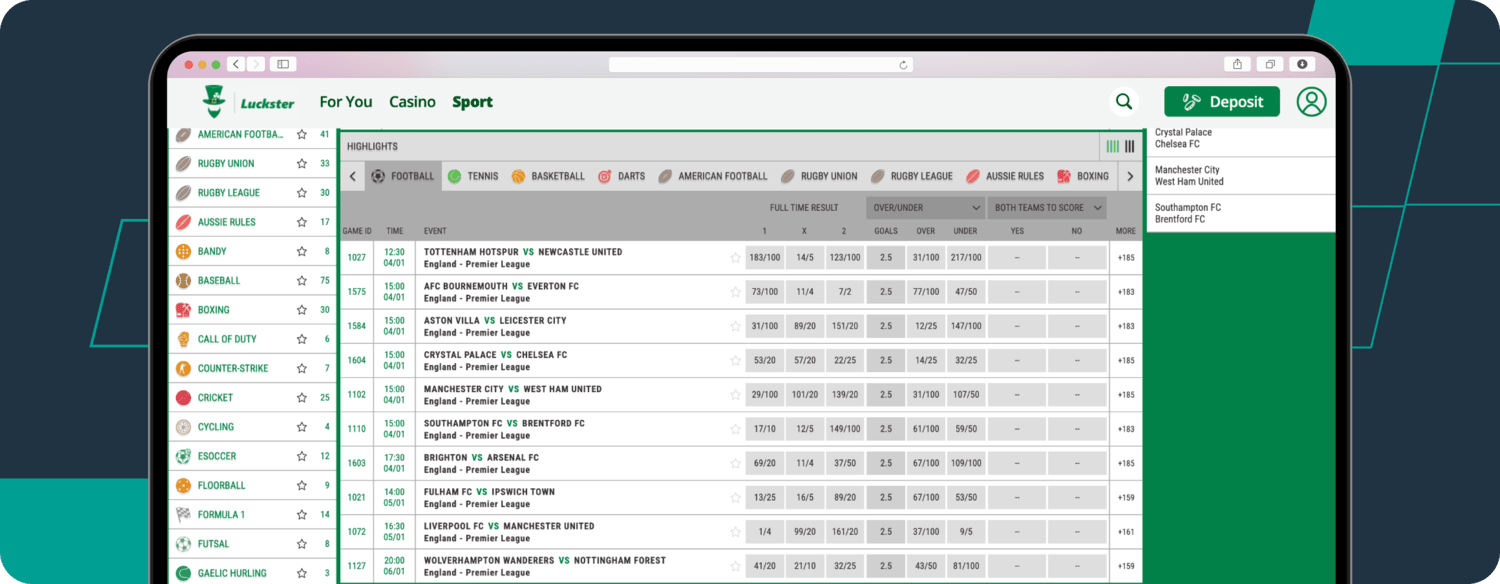
Task: Select the Counter-Strike sidebar icon
Action: pyautogui.click(x=183, y=368)
